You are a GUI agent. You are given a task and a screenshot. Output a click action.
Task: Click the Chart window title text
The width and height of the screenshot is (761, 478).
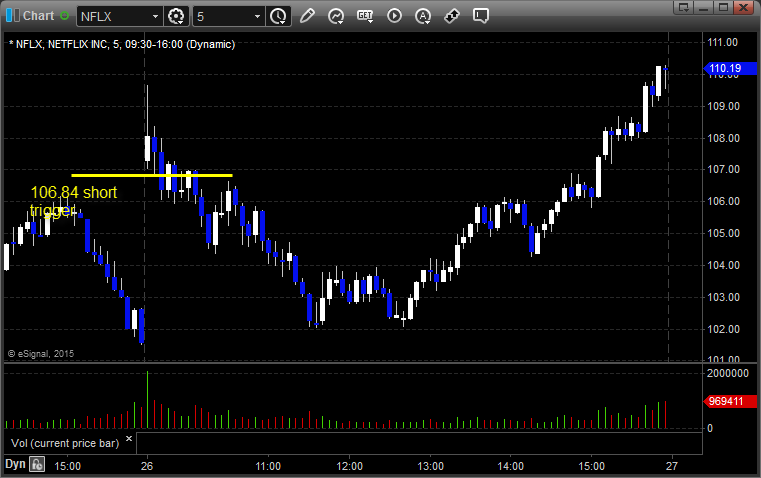point(38,16)
